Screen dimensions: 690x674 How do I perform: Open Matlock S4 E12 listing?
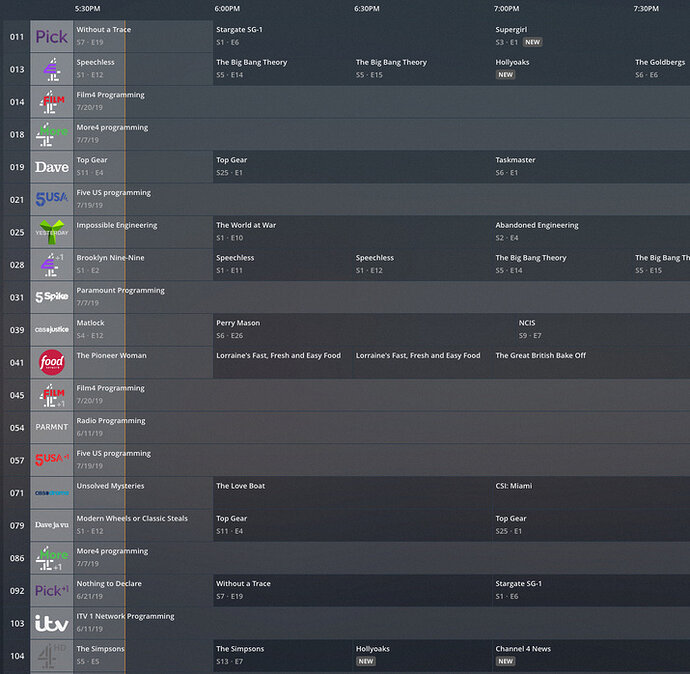coord(143,330)
